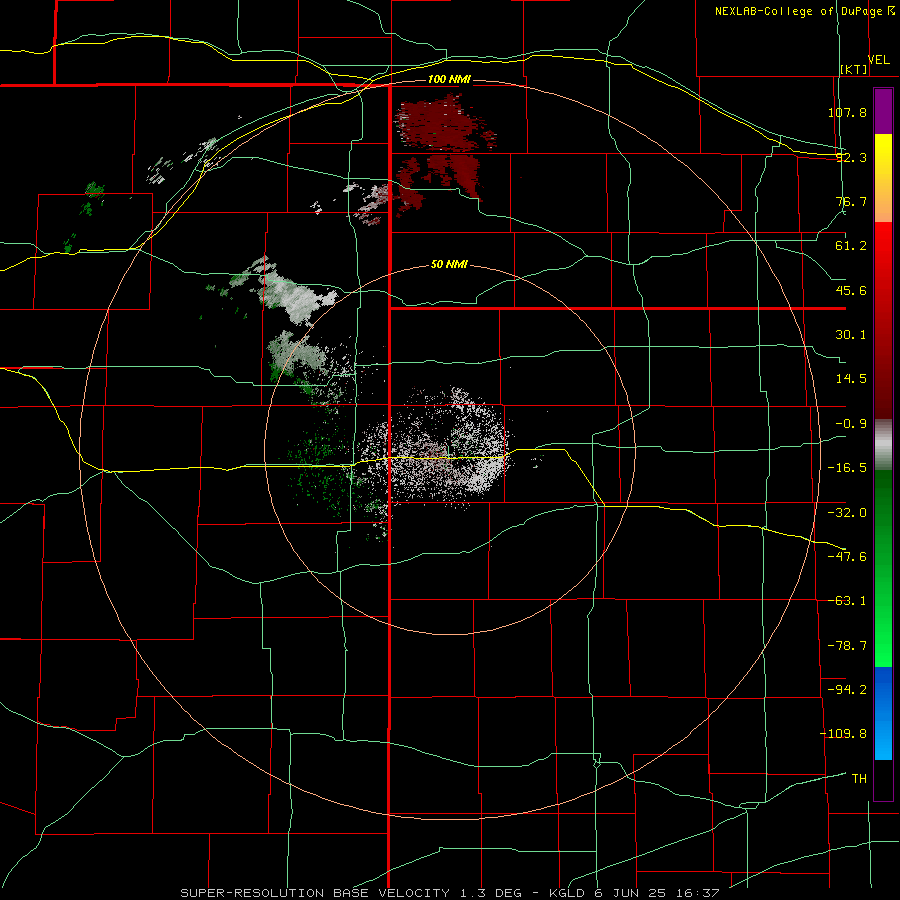Image resolution: width=900 pixels, height=900 pixels.
Task: Select the -94.2 velocity scale value
Action: pyautogui.click(x=847, y=690)
